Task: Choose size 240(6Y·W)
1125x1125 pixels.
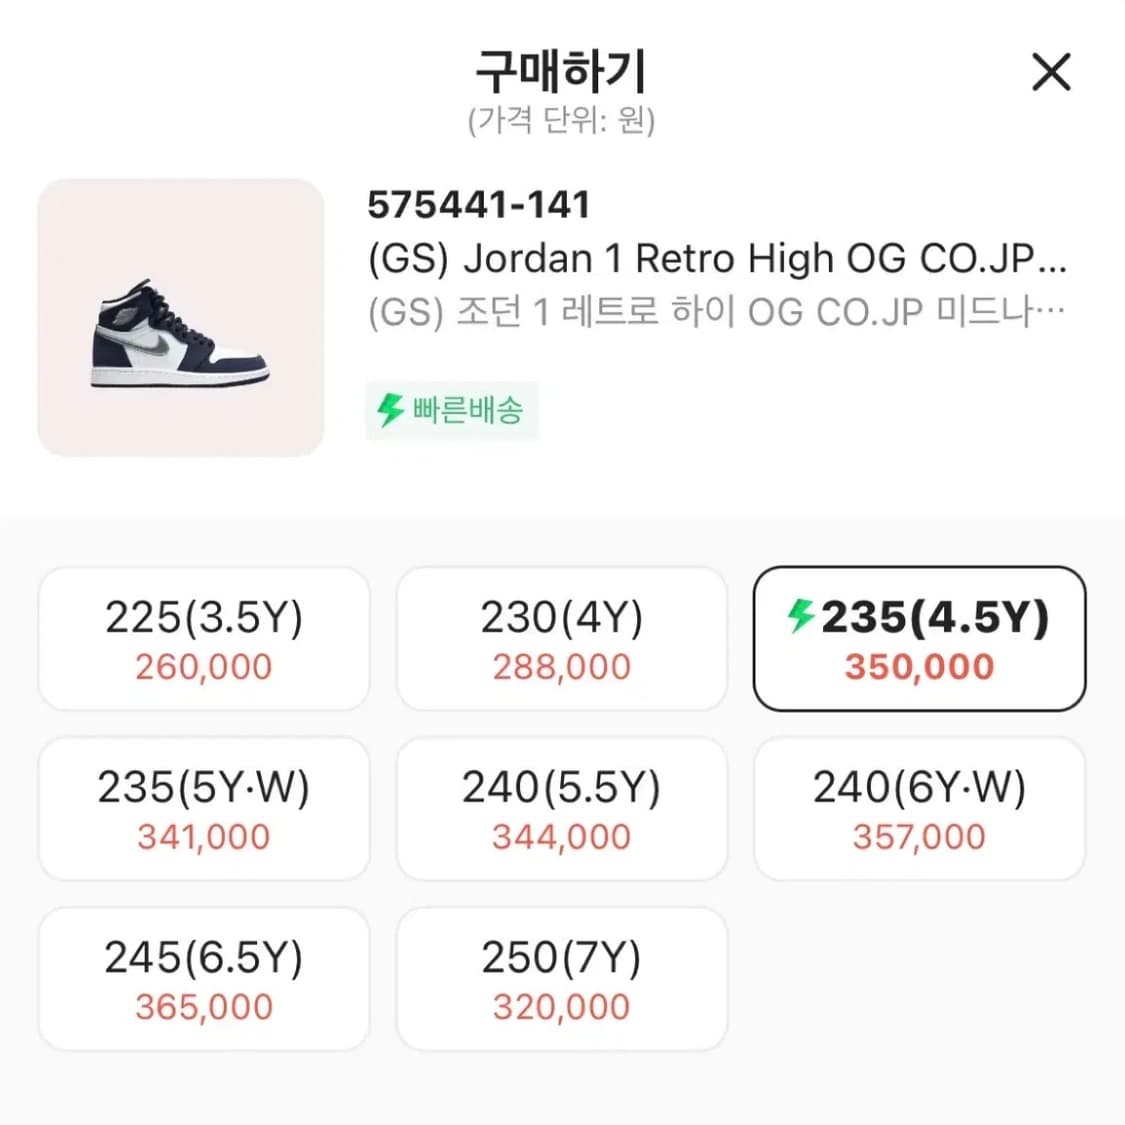Action: 919,809
